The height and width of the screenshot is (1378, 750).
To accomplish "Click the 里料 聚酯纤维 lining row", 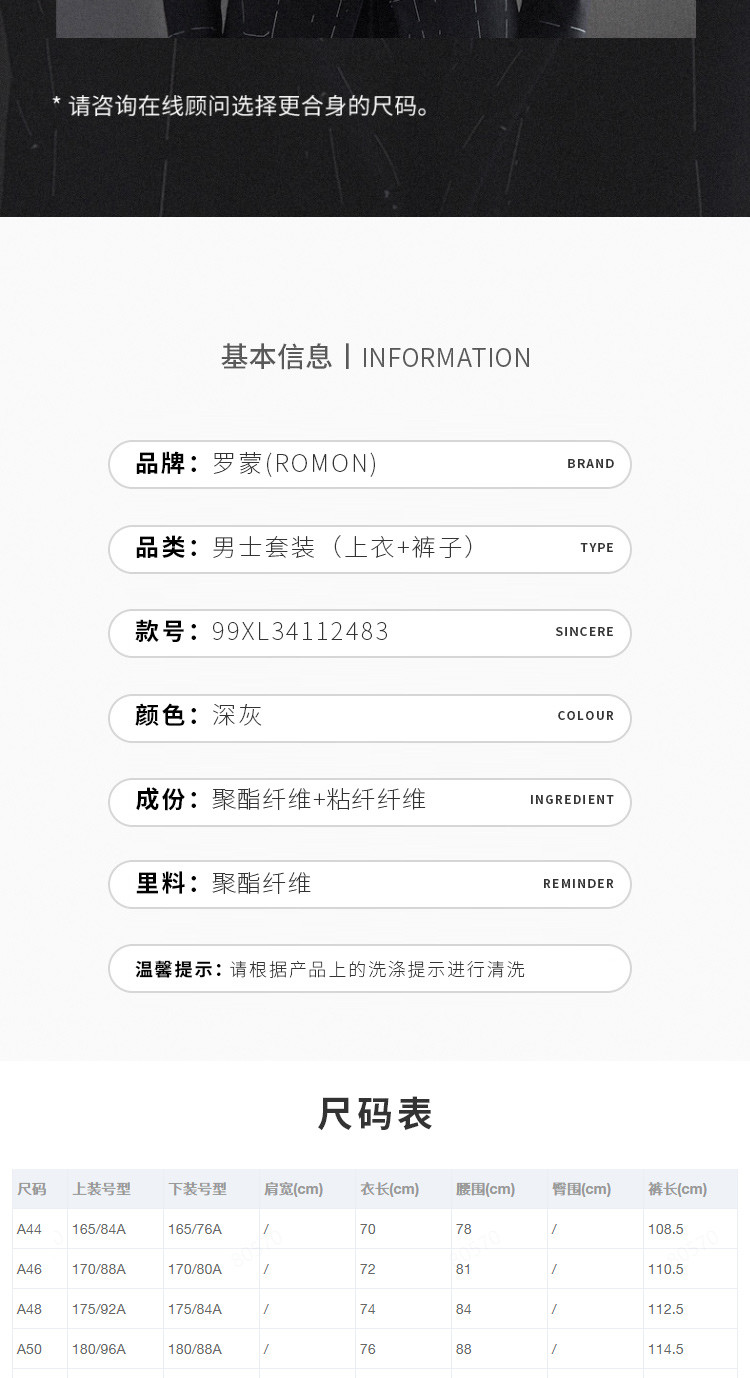I will coord(369,884).
